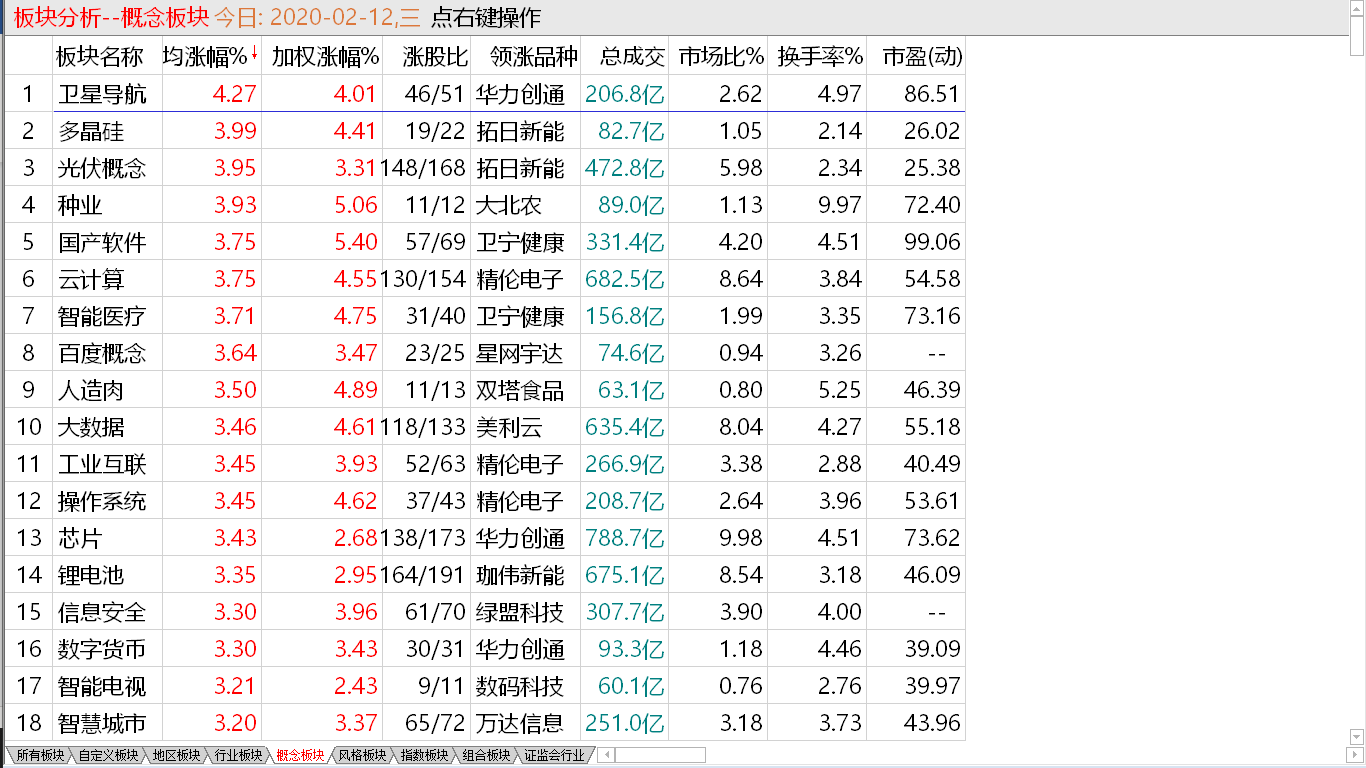Screen dimensions: 1366x768
Task: Click leading stock 万达信息
Action: coord(520,723)
